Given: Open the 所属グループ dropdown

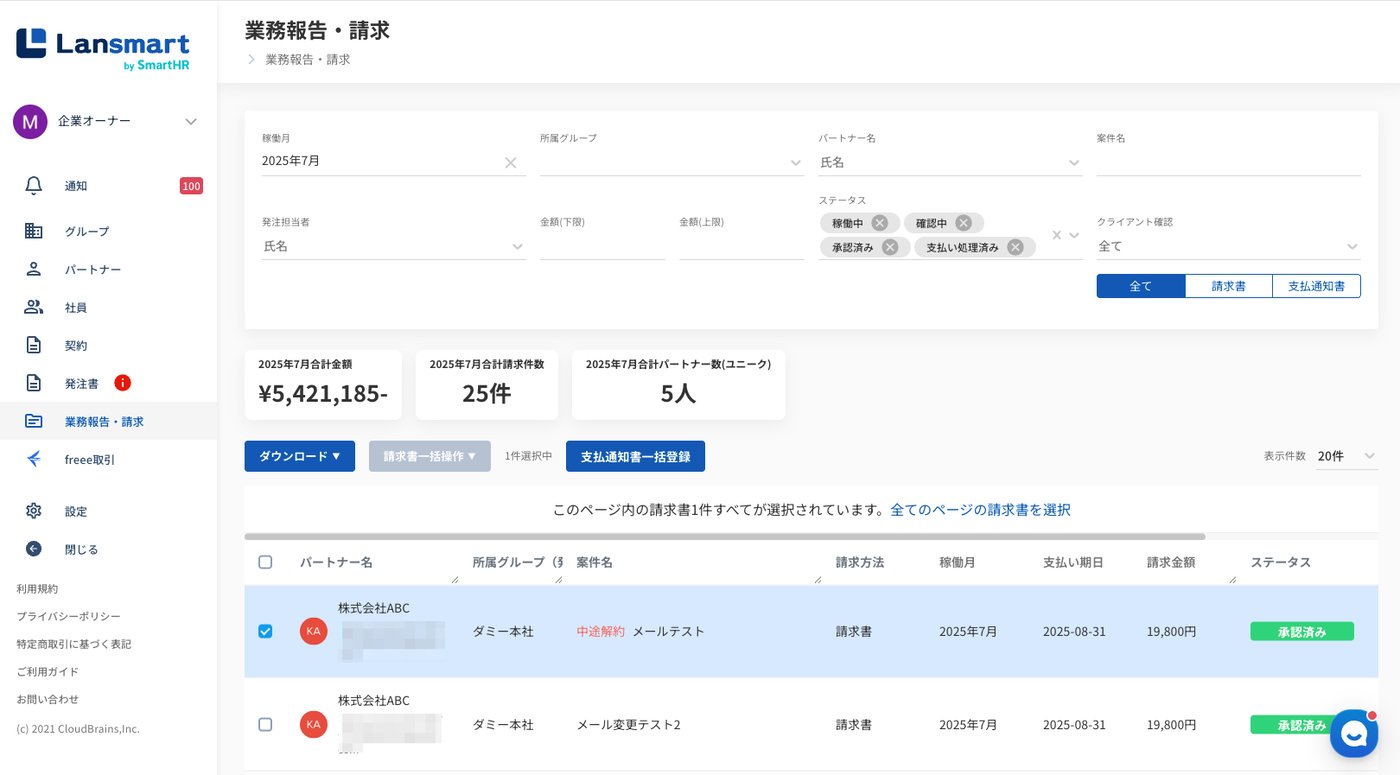Looking at the screenshot, I should click(671, 162).
